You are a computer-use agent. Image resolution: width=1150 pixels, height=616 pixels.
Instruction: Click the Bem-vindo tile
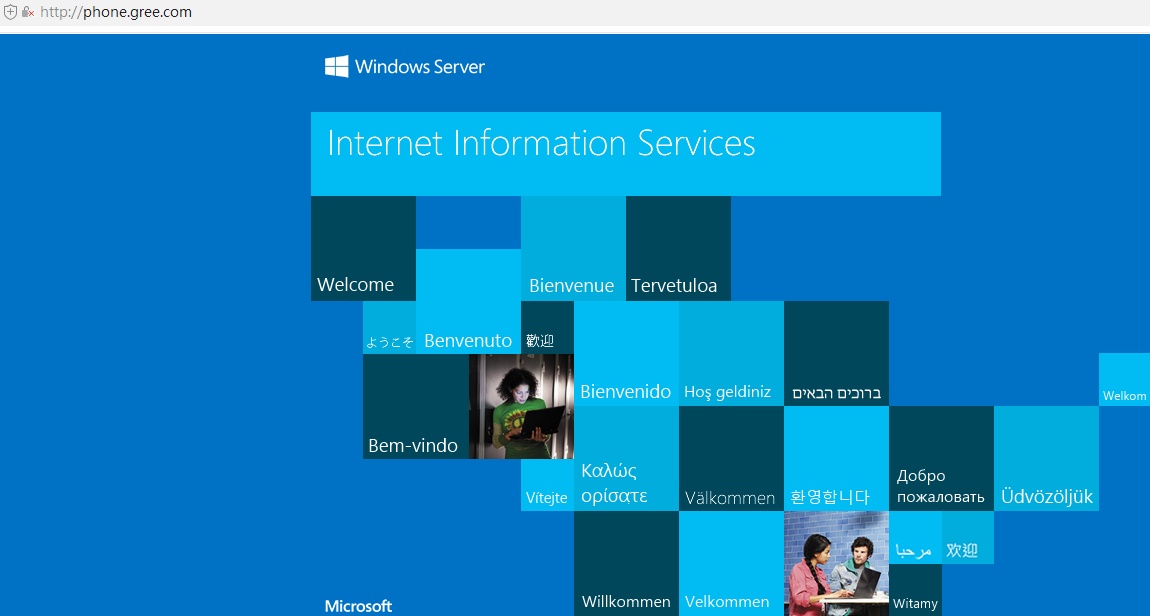coord(416,406)
